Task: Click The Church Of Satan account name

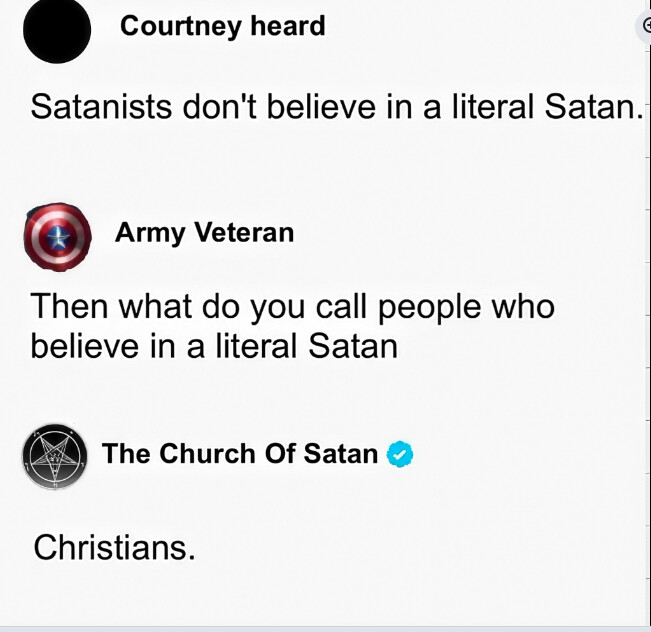Action: [240, 454]
